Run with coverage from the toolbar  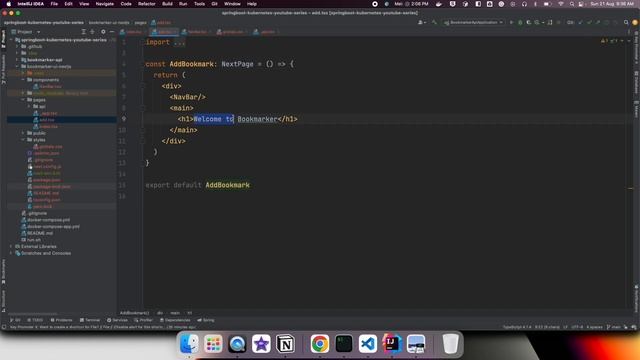click(x=529, y=22)
